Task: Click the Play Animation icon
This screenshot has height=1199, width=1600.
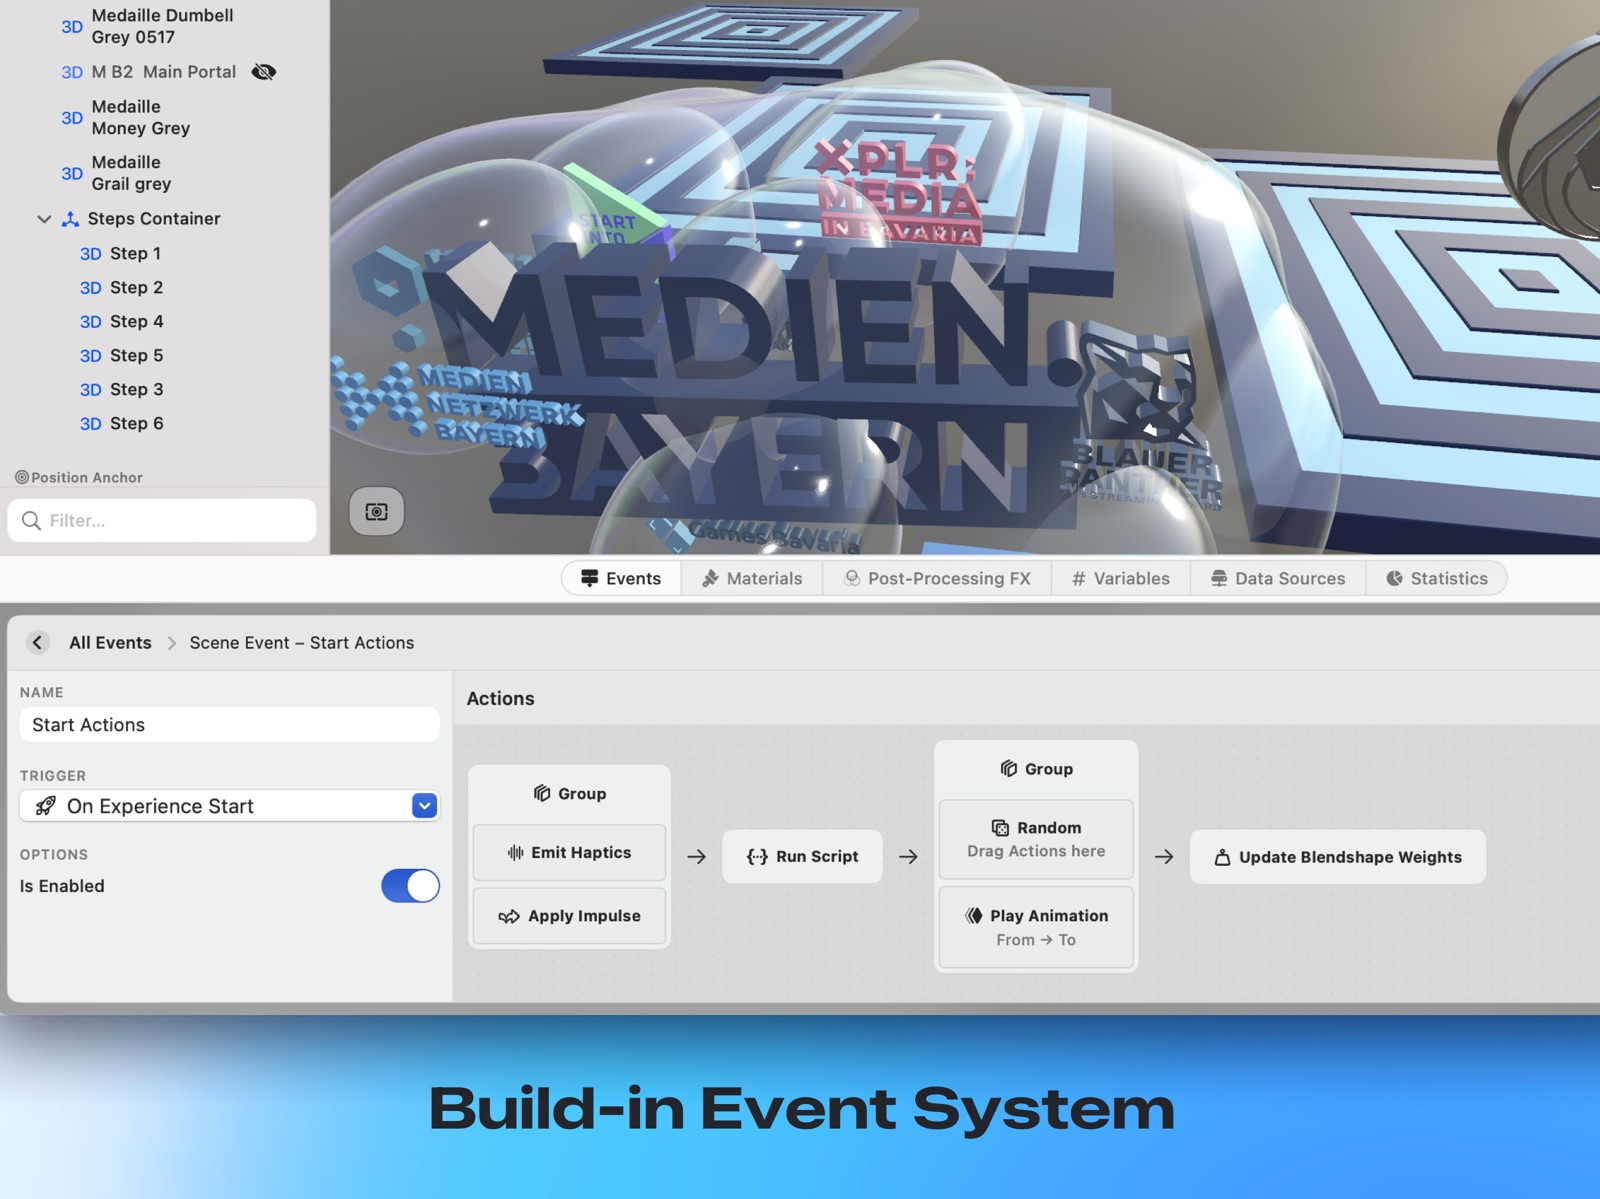Action: click(974, 915)
